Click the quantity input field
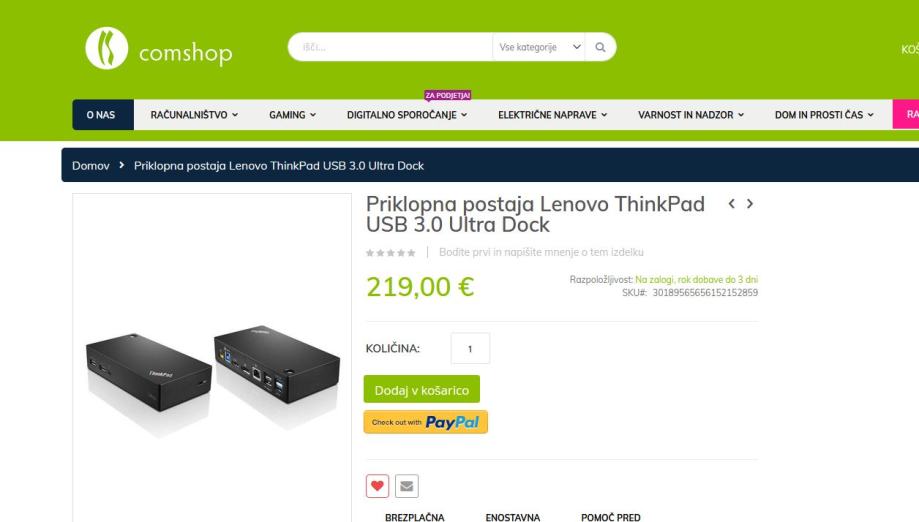Screen dimensions: 919x522 [470, 349]
